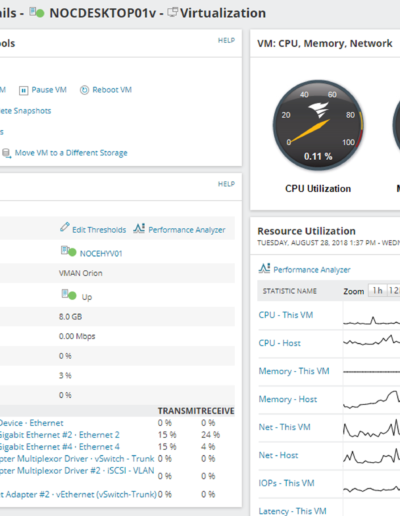Screen dimensions: 400x516
Task: Click the NOCEHYV01 host status icon
Action: (68, 251)
